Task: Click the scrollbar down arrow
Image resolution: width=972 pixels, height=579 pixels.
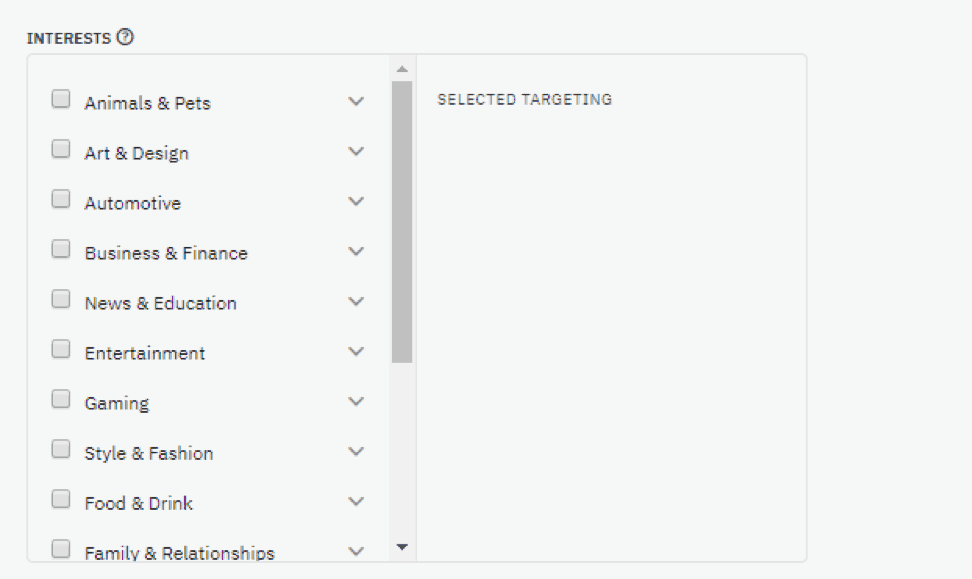Action: pyautogui.click(x=402, y=547)
